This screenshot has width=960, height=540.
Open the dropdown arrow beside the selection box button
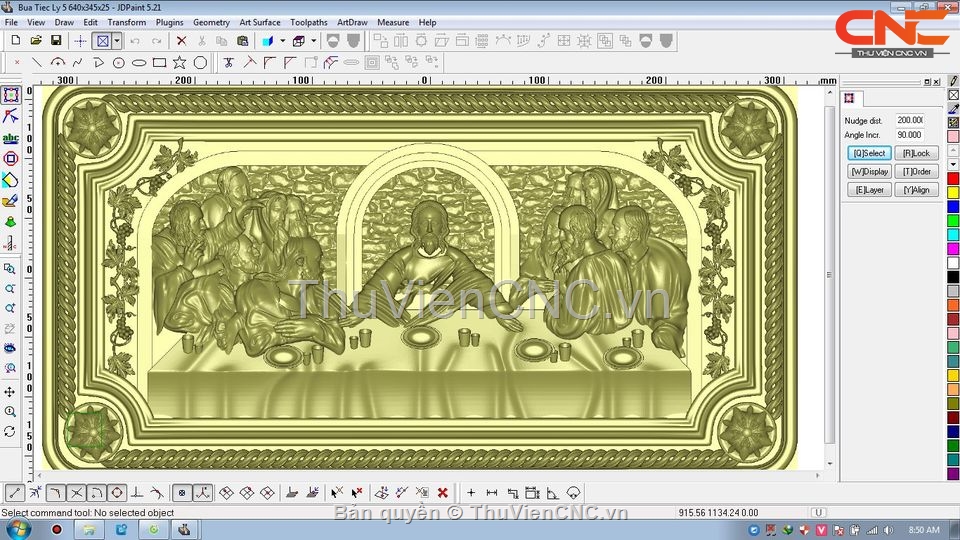(x=116, y=41)
